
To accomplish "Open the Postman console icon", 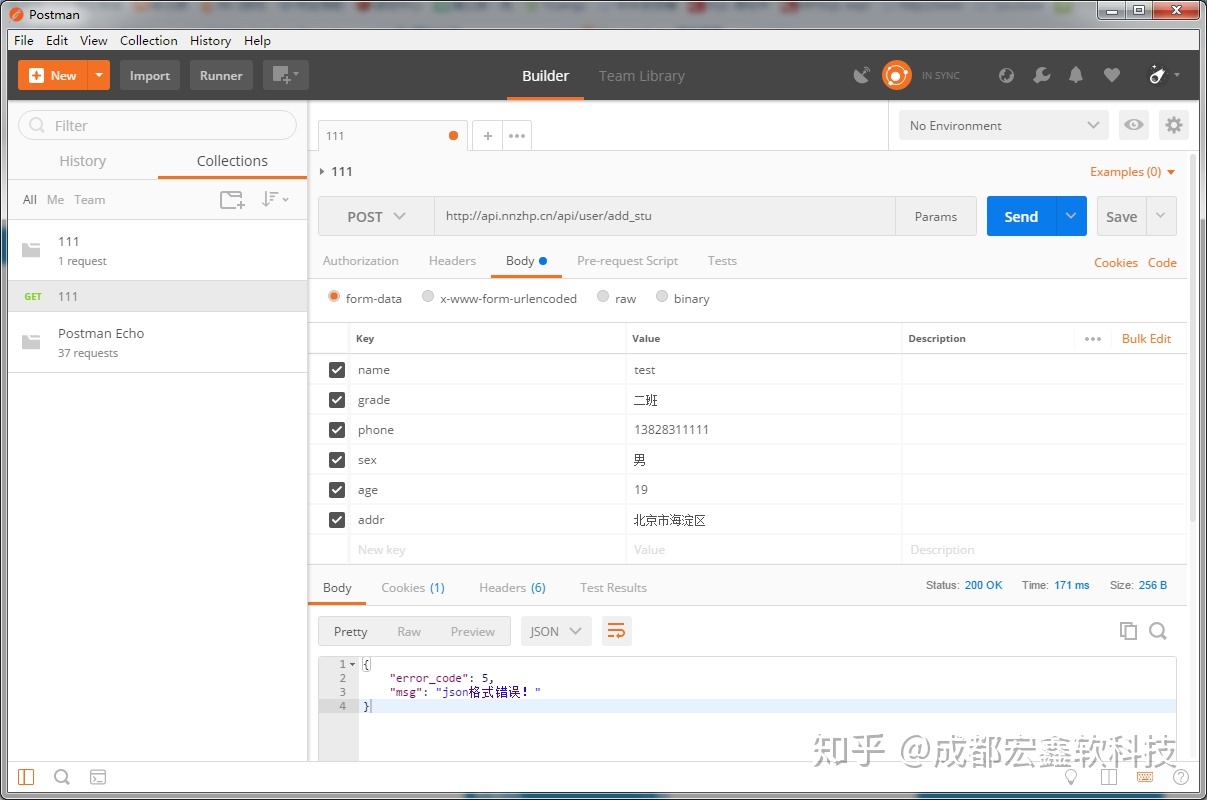I will [98, 777].
